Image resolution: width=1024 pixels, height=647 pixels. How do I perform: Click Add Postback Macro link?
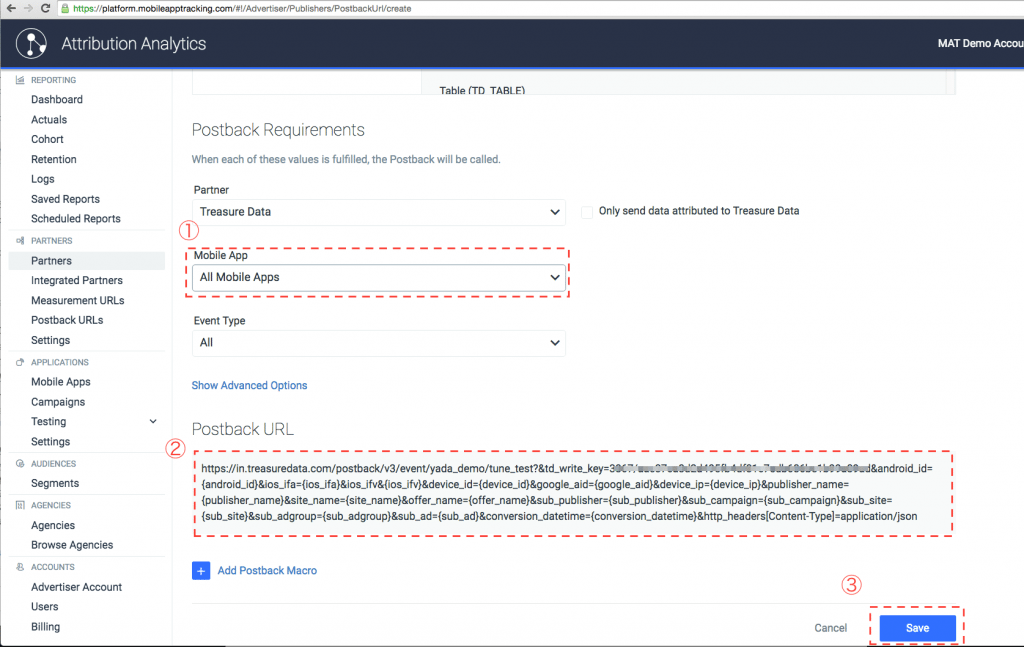(267, 571)
